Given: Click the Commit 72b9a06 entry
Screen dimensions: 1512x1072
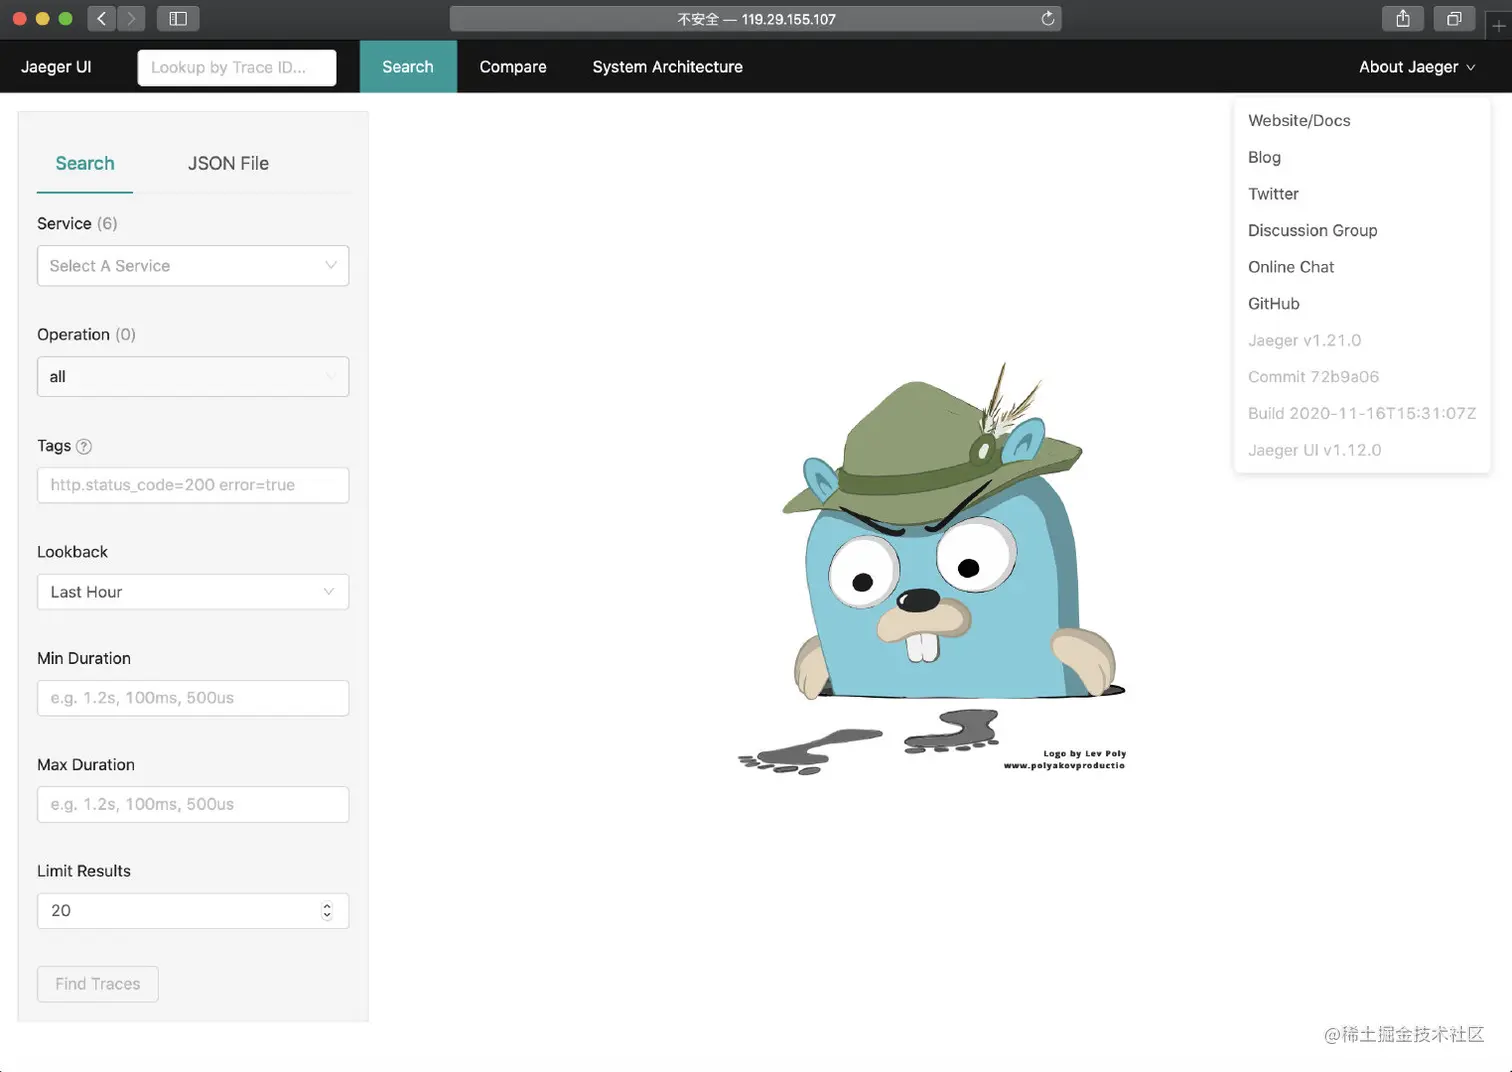Looking at the screenshot, I should pyautogui.click(x=1313, y=377).
